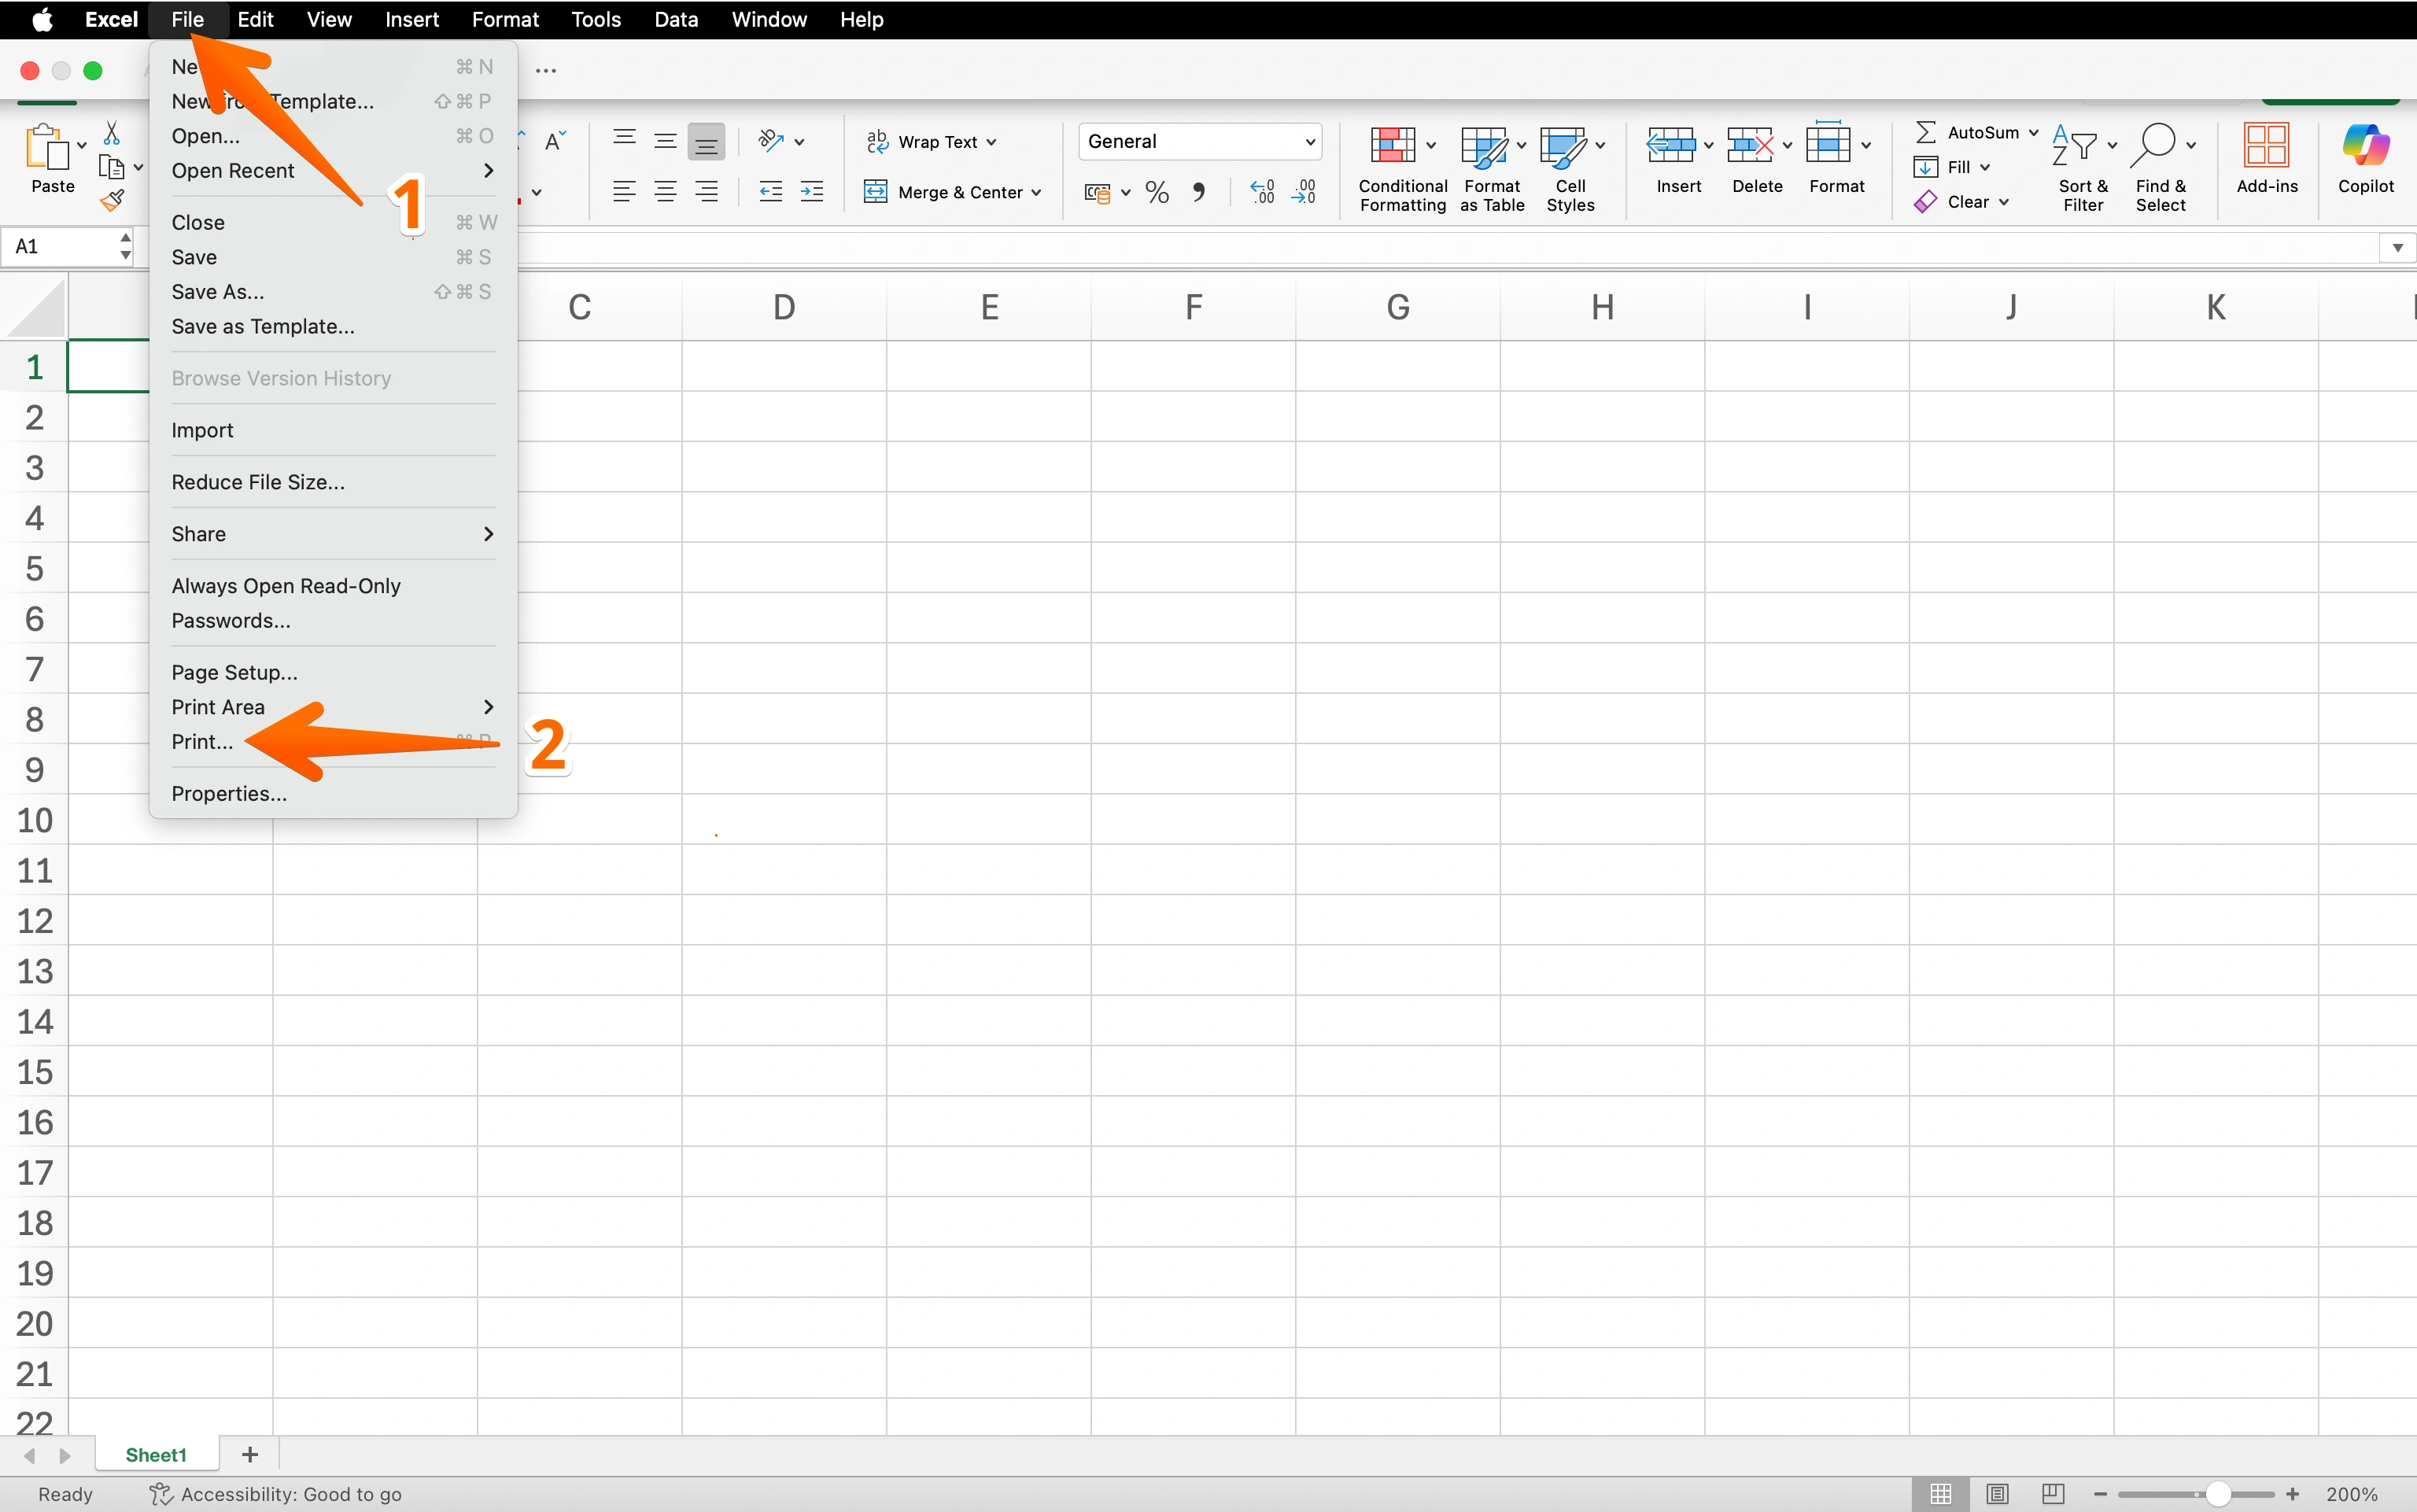Screen dimensions: 2417x1512
Task: Open the Help menu
Action: [861, 19]
